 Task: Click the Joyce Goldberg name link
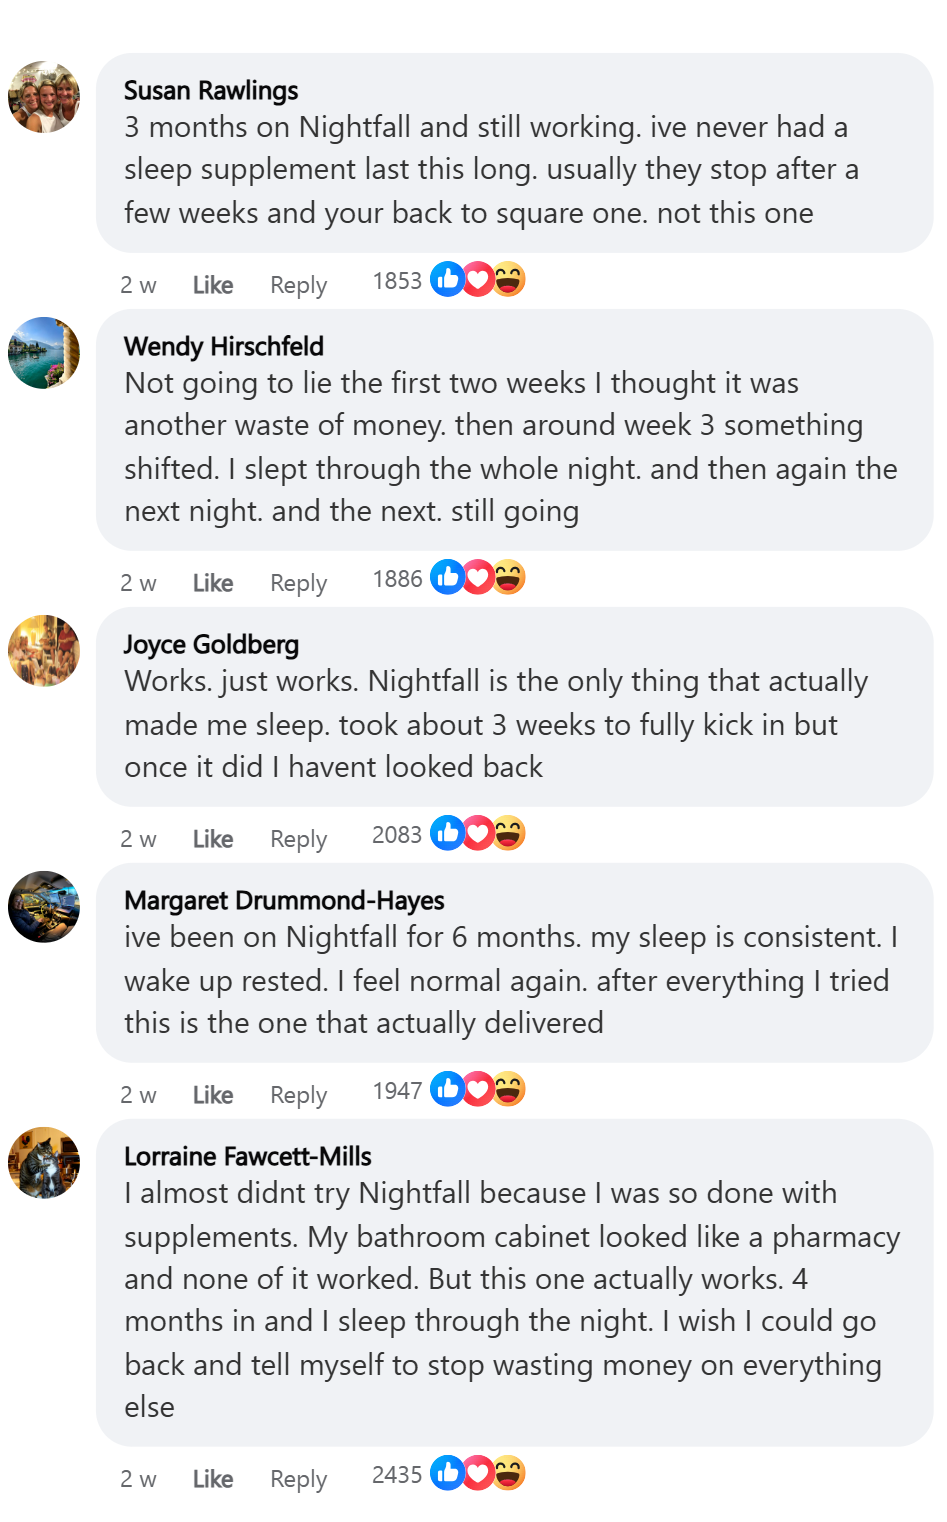[x=211, y=645]
